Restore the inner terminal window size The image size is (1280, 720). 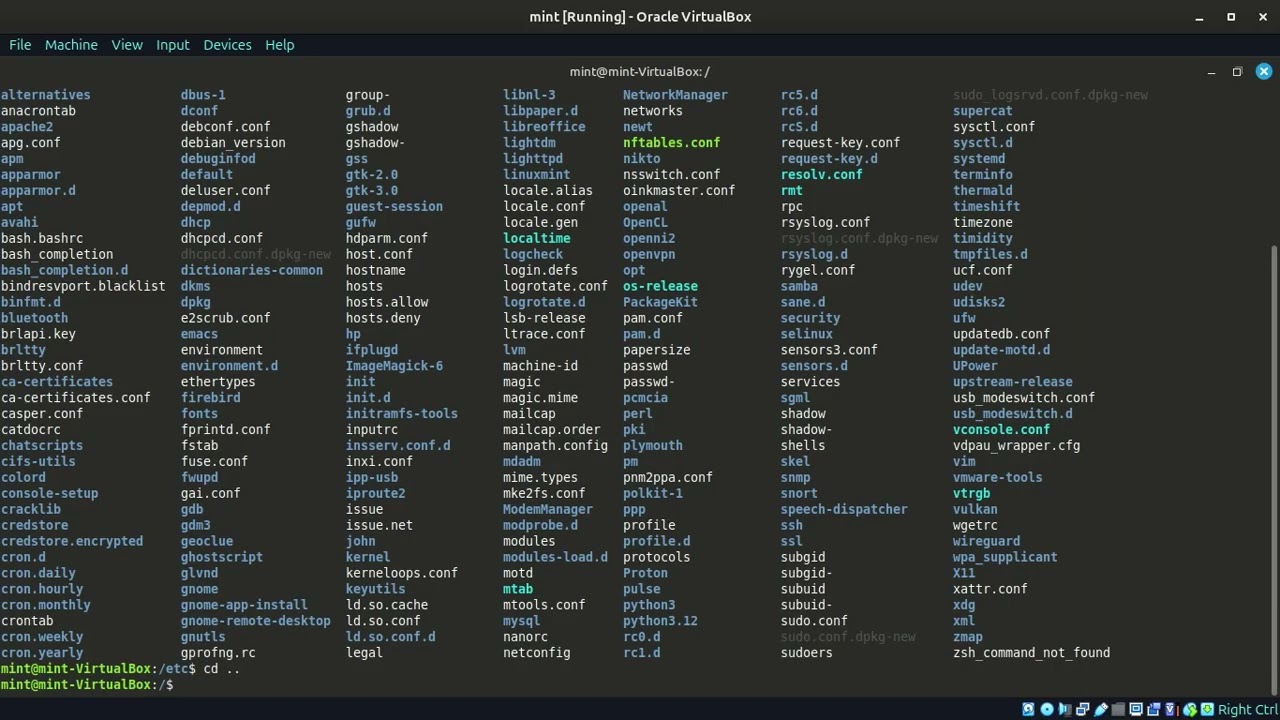coord(1237,72)
